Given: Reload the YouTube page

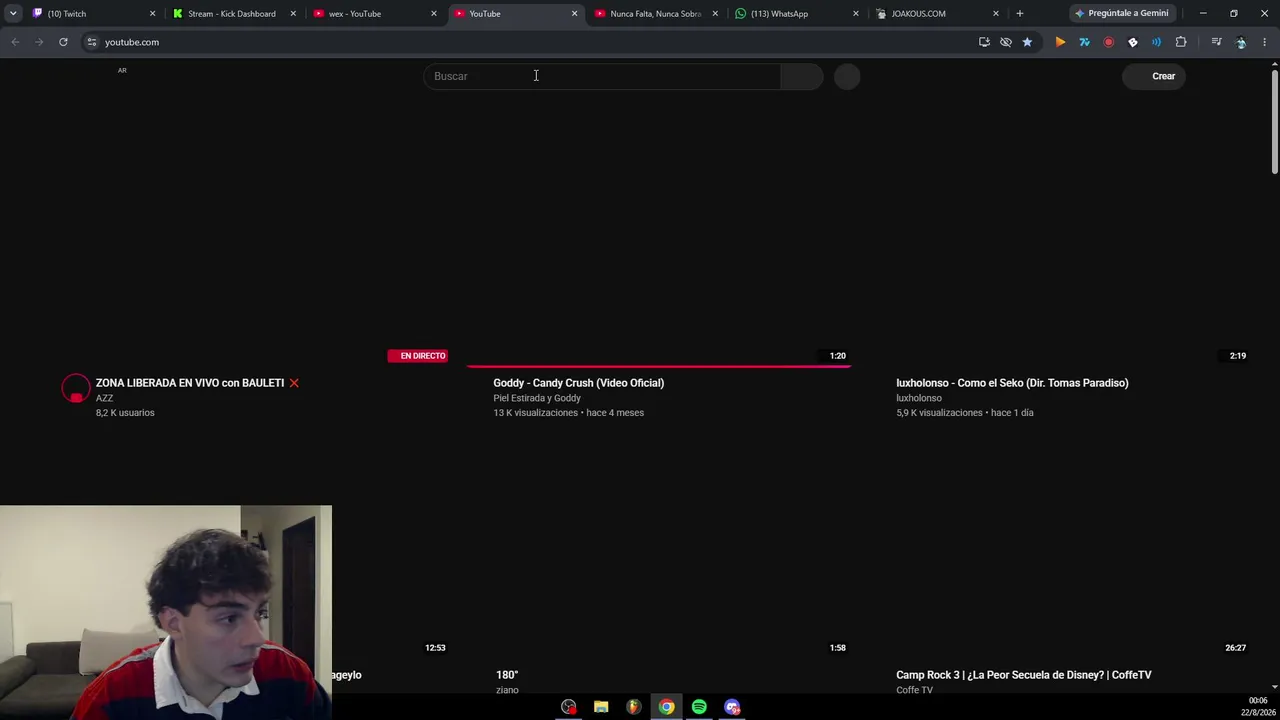Looking at the screenshot, I should click(63, 42).
